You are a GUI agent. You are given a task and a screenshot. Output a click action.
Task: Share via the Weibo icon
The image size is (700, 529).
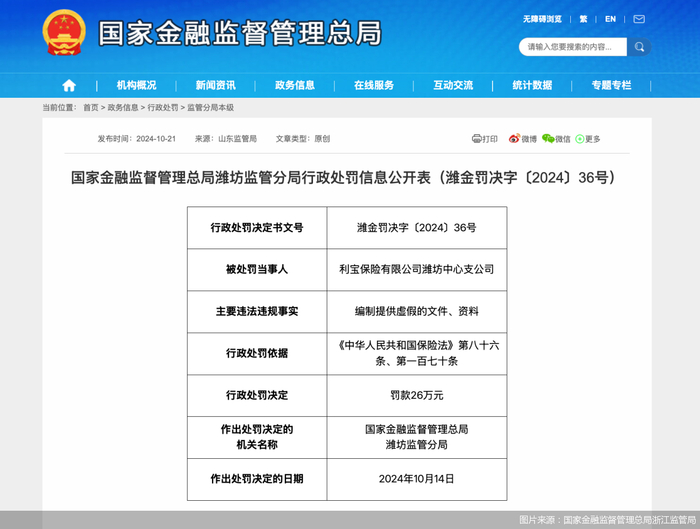[x=514, y=139]
